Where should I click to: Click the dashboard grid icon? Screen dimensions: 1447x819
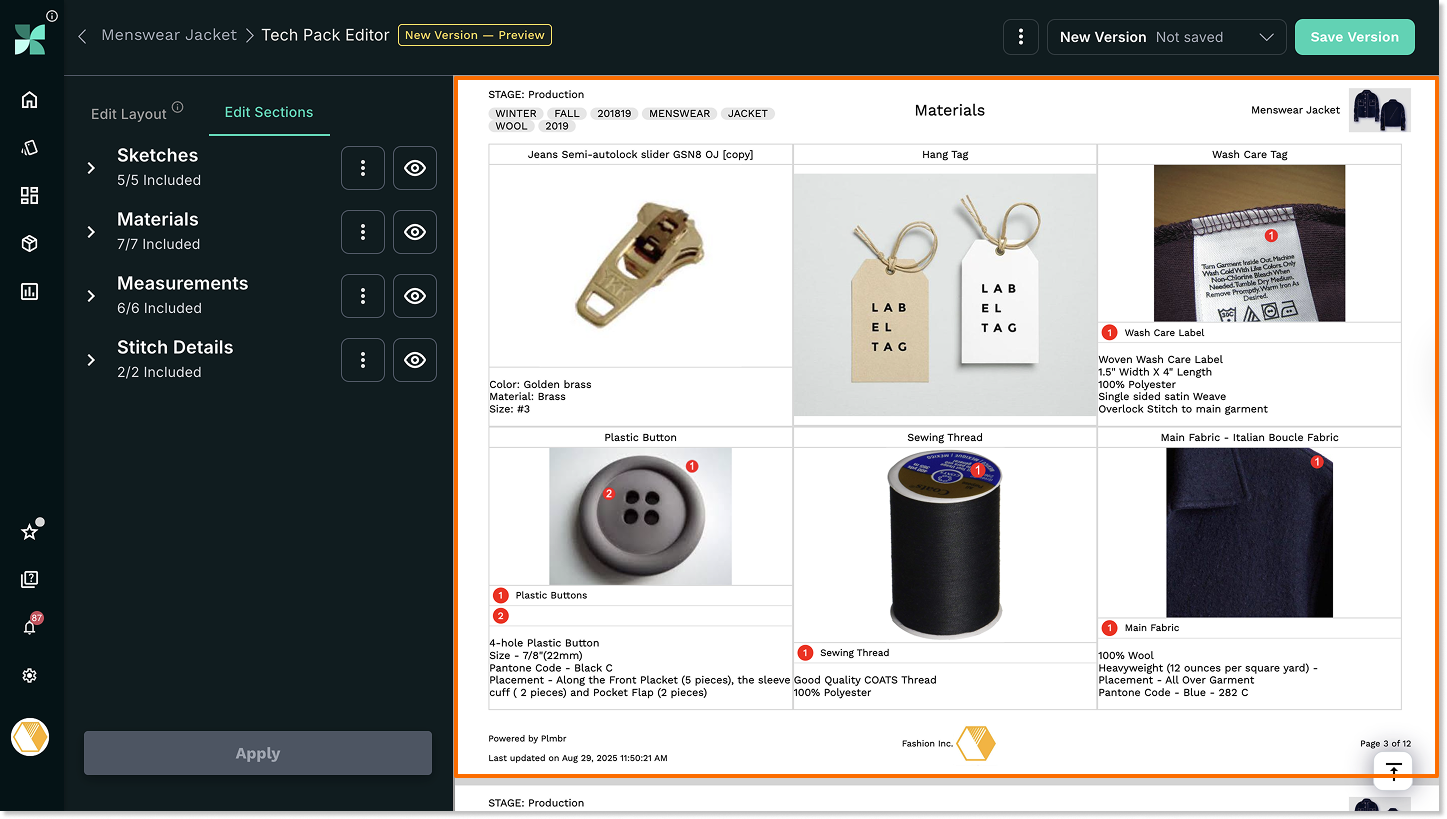(x=29, y=195)
